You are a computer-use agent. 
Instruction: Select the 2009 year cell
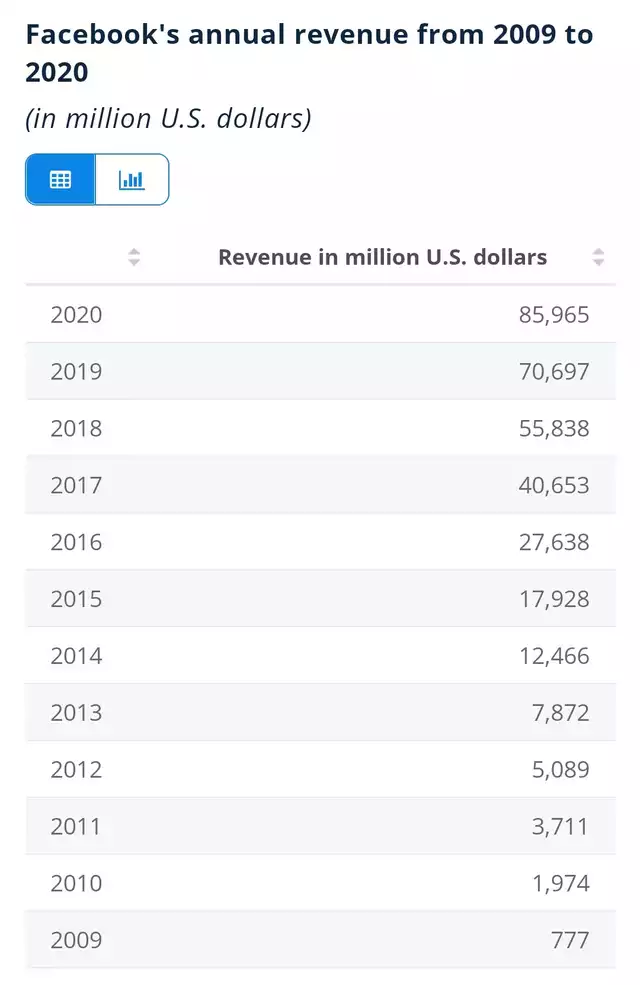(77, 940)
